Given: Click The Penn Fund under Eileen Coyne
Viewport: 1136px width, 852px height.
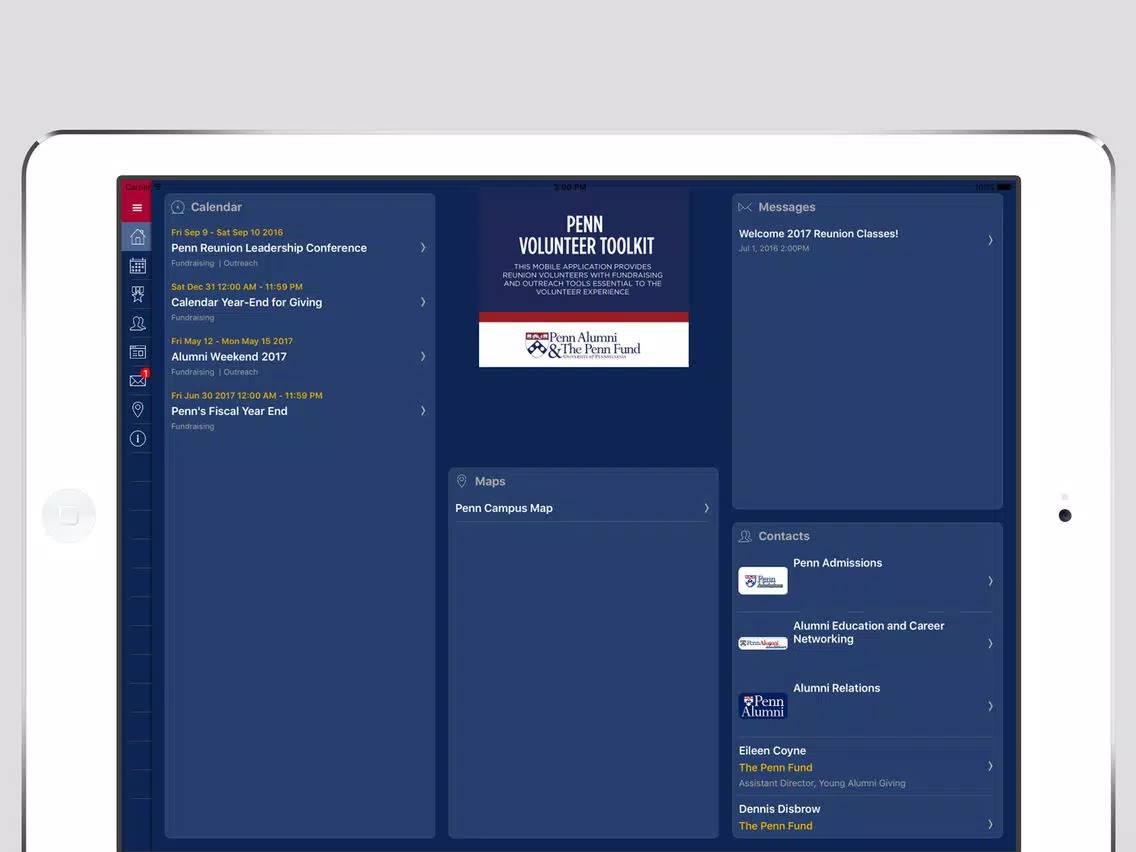Looking at the screenshot, I should point(775,767).
